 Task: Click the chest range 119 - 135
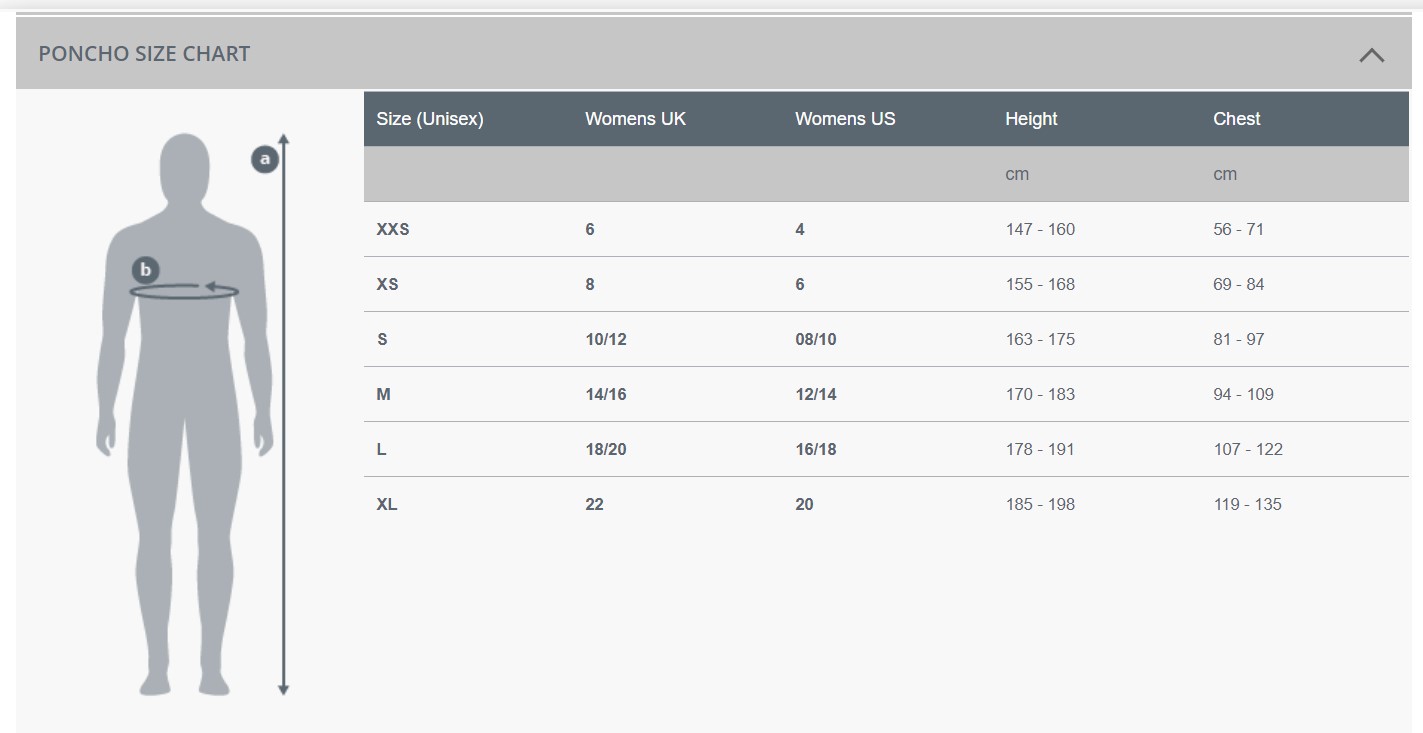[x=1247, y=505]
